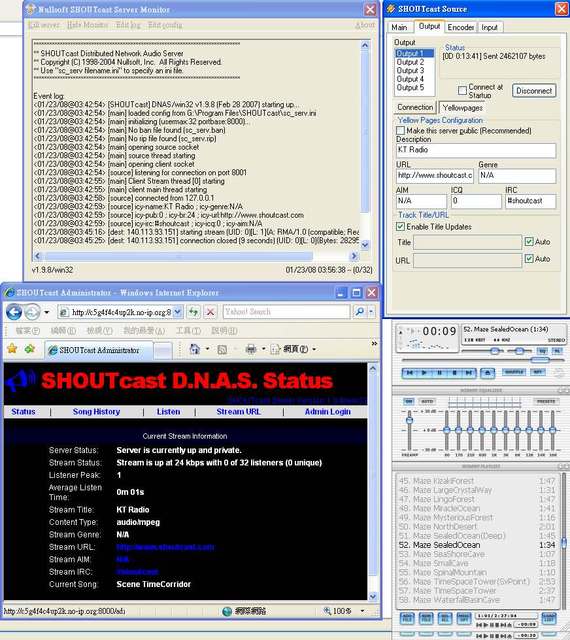Screen dimensions: 570x640
Task: Refresh the page in Internet Explorer
Action: (193, 312)
